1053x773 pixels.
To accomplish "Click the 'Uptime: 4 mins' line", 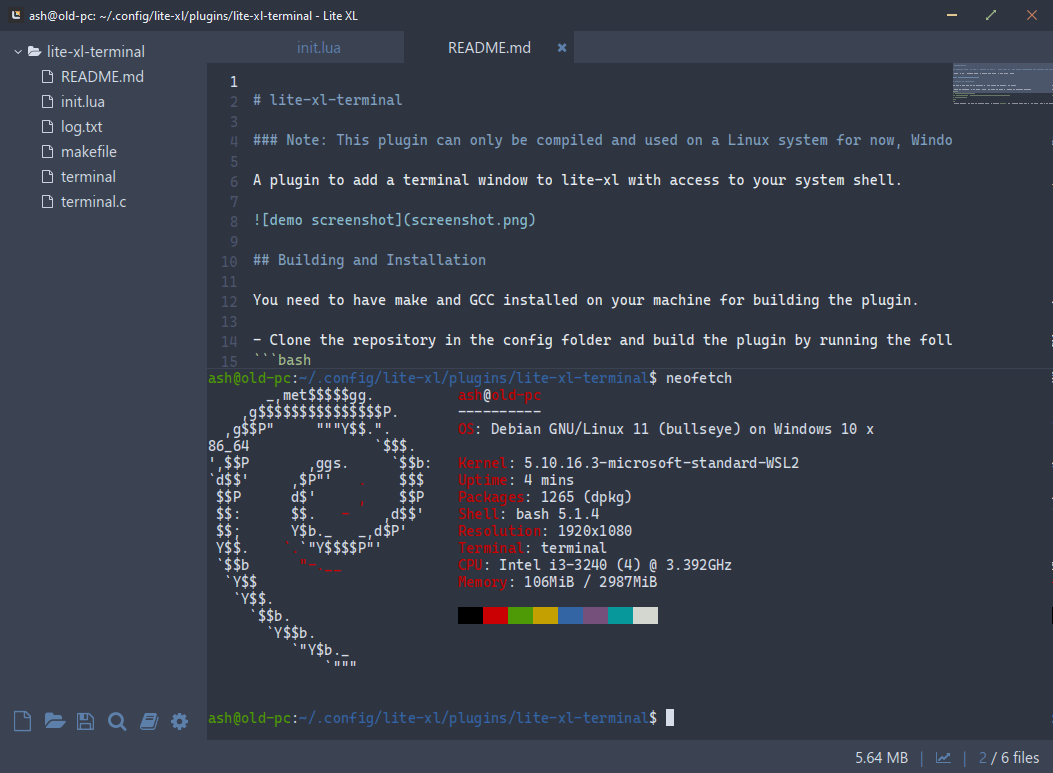I will [x=516, y=480].
